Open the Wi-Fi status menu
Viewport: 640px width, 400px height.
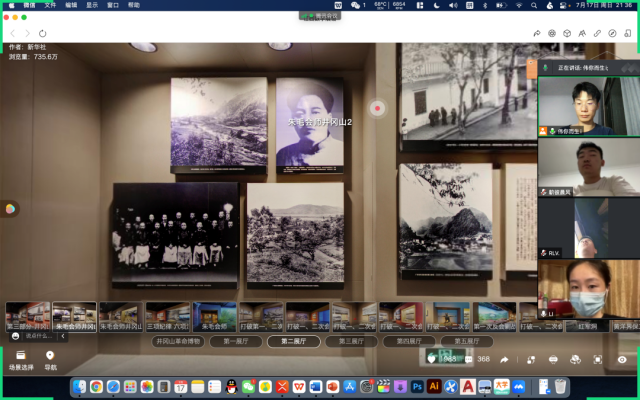(x=519, y=5)
